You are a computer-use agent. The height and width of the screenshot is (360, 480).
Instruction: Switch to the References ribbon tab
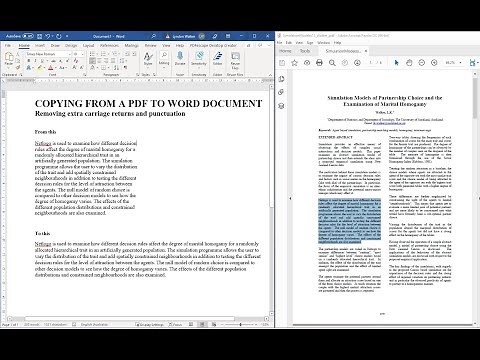(109, 46)
